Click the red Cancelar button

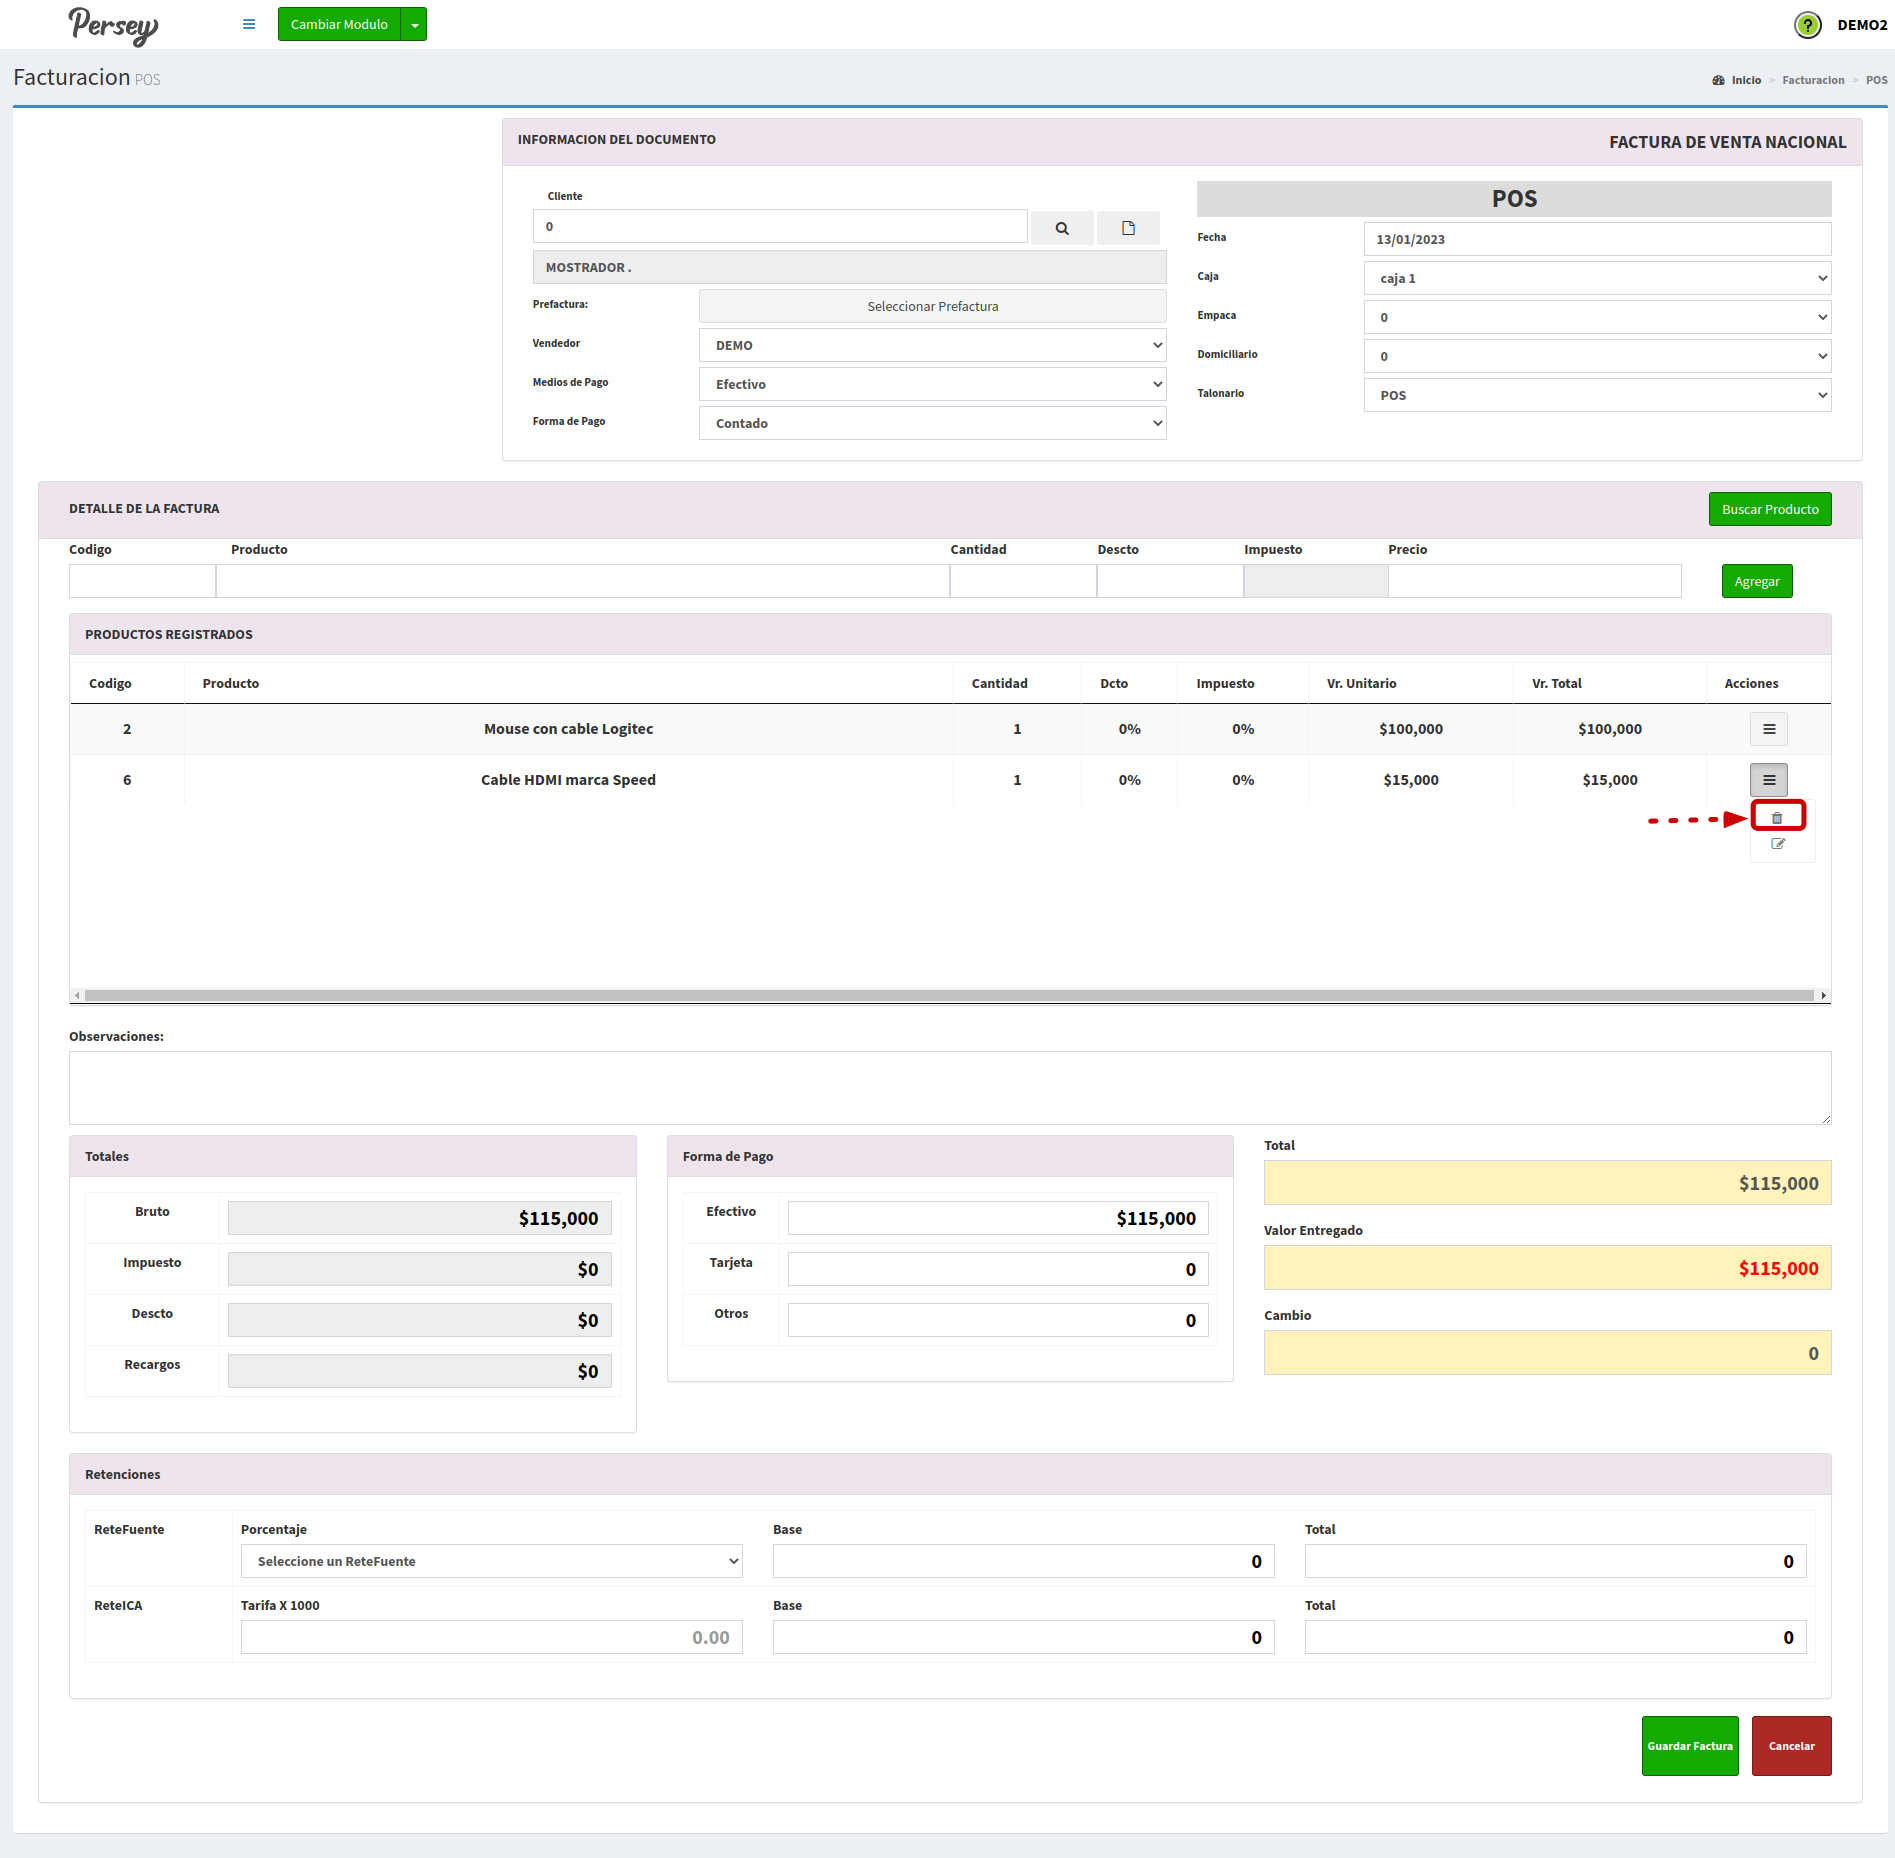[1791, 1746]
